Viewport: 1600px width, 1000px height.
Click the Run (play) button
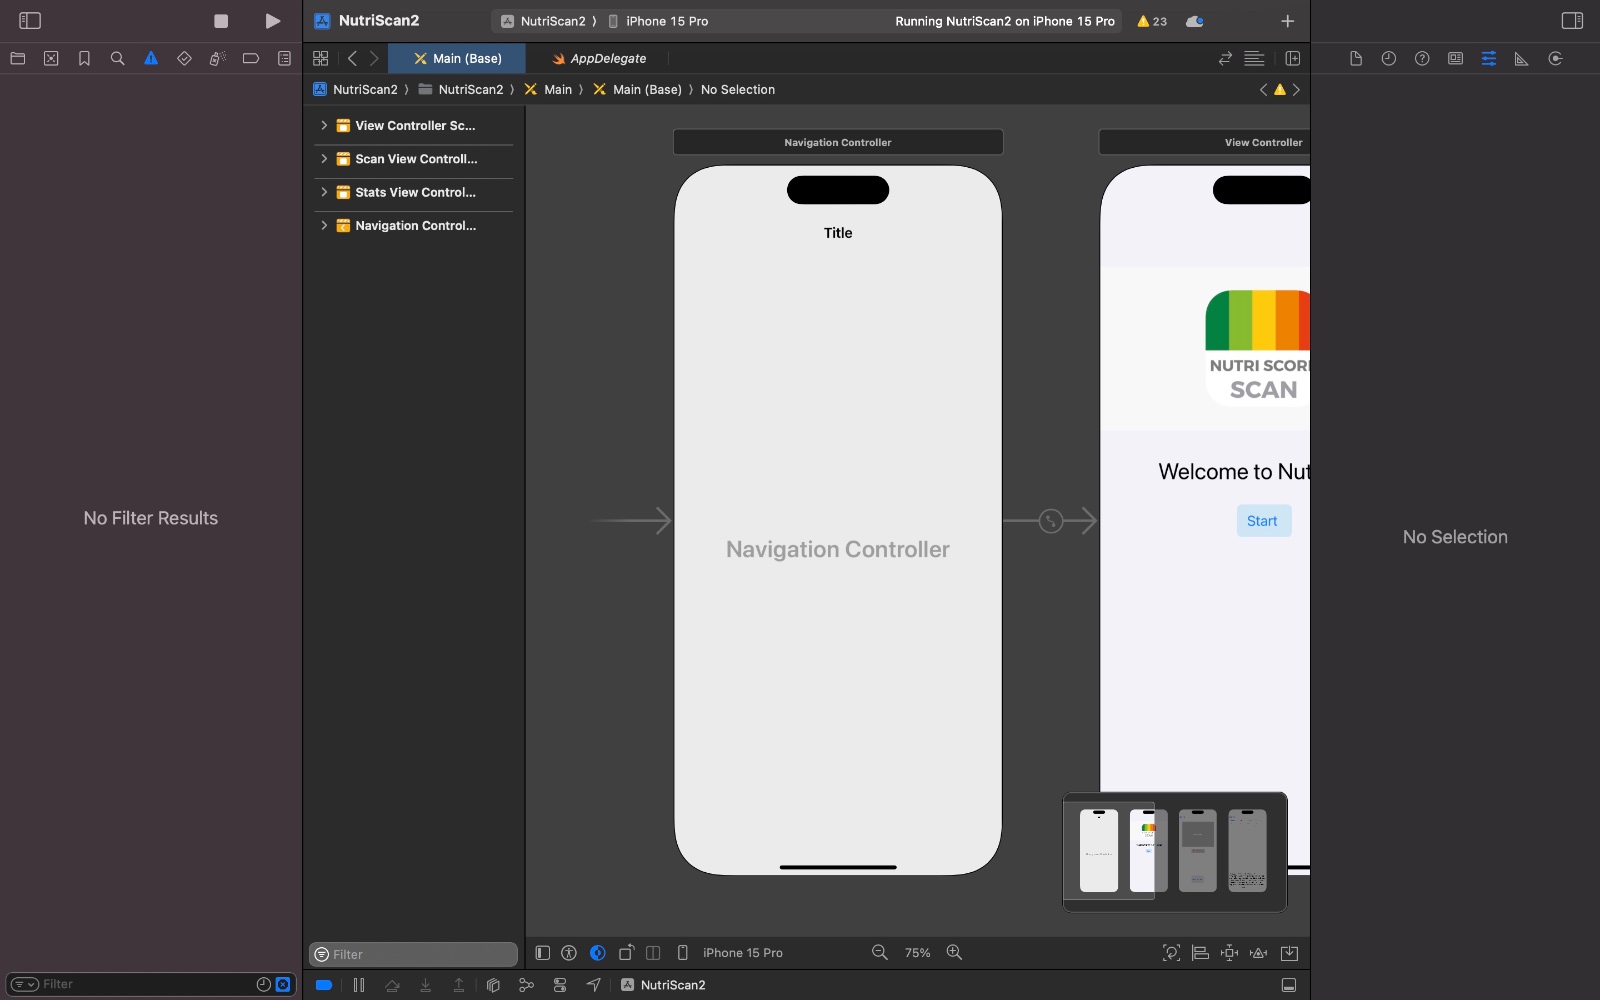[272, 21]
